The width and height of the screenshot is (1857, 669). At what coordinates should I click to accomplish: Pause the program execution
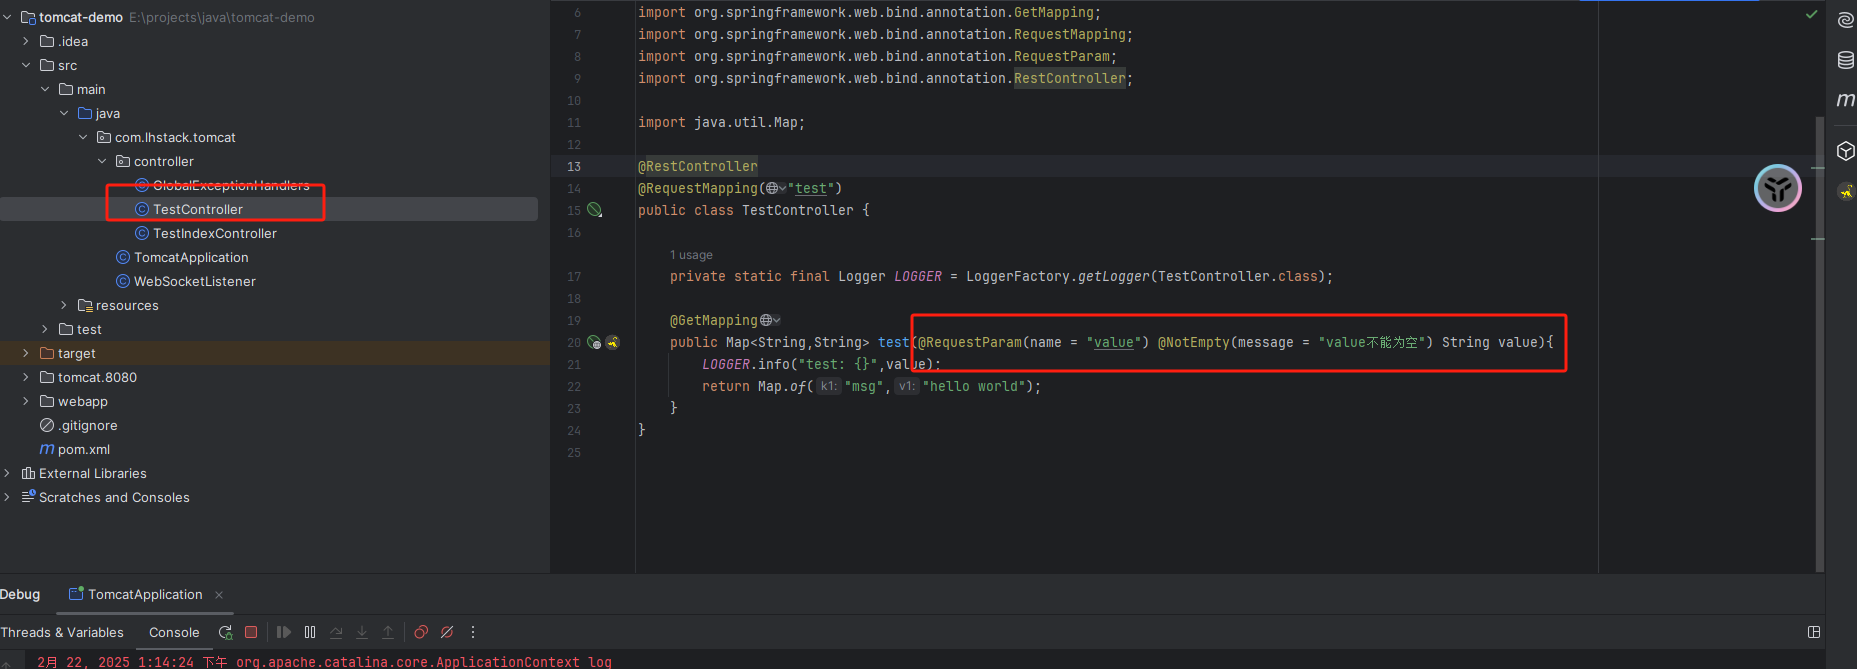(310, 632)
